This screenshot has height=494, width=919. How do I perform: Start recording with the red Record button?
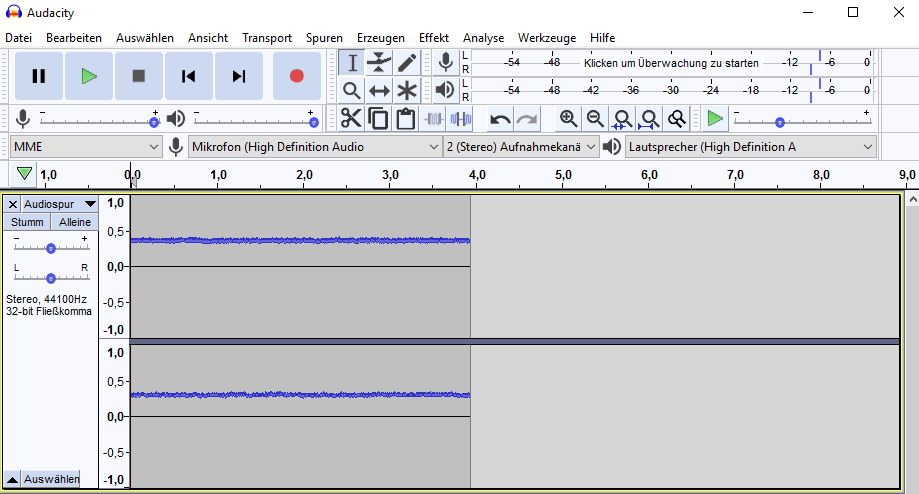click(x=297, y=76)
